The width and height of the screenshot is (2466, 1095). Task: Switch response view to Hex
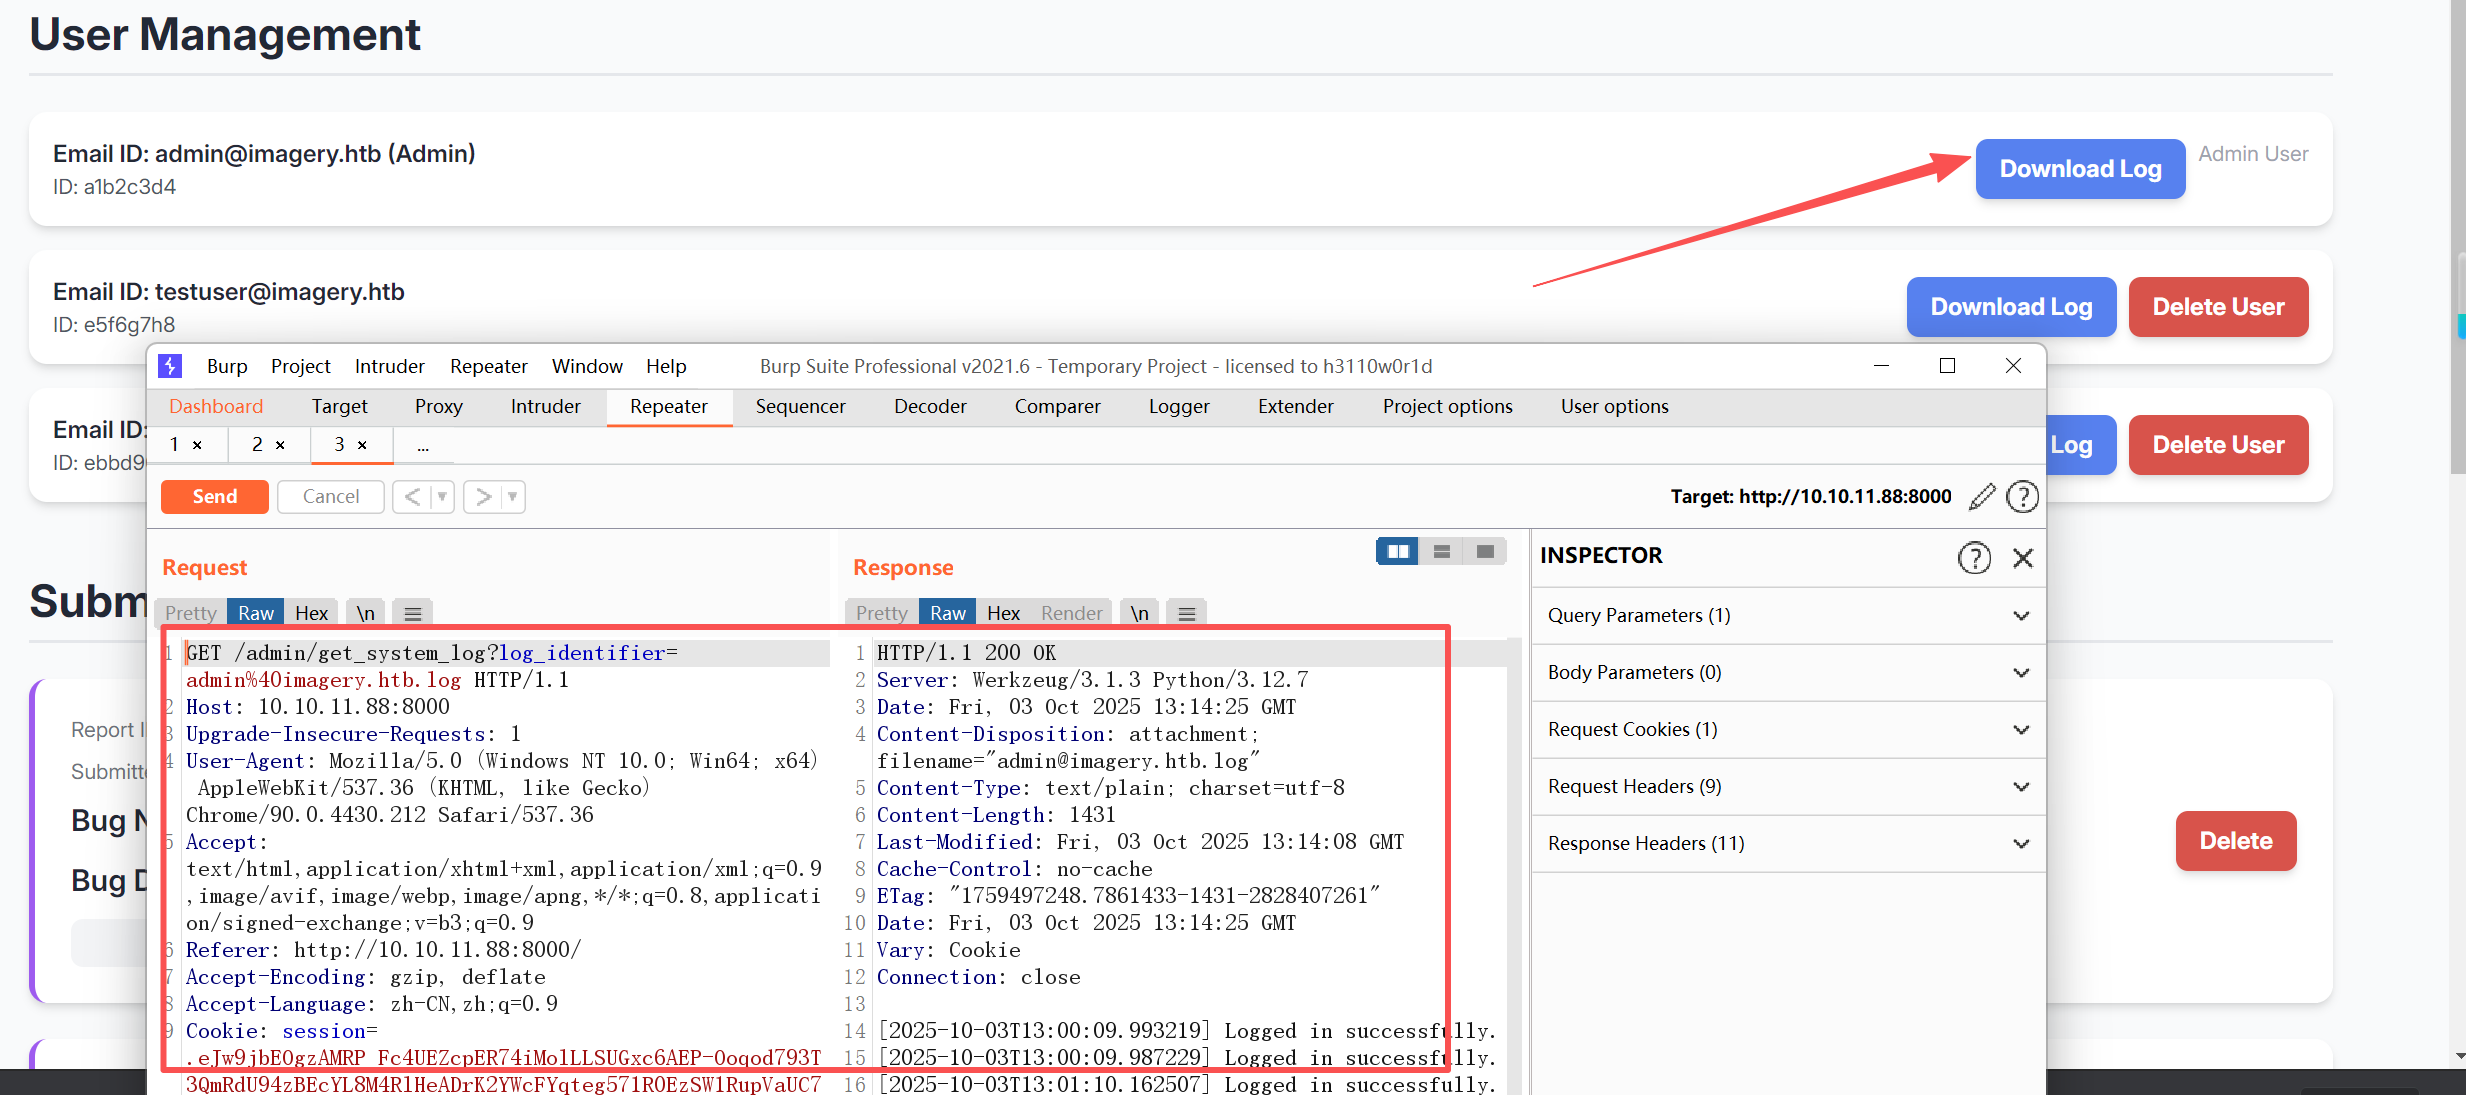click(1003, 613)
